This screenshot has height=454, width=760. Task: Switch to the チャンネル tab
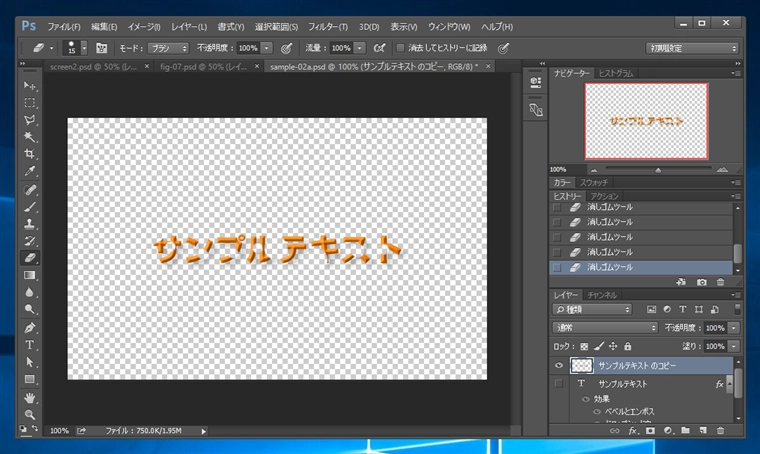602,295
